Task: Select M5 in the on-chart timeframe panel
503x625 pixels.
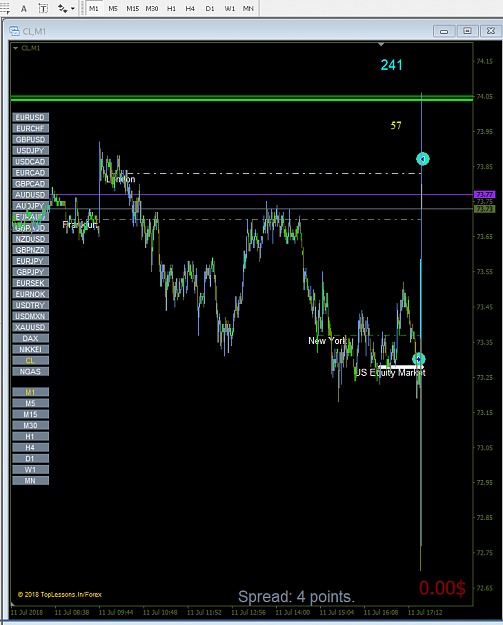Action: (x=30, y=403)
